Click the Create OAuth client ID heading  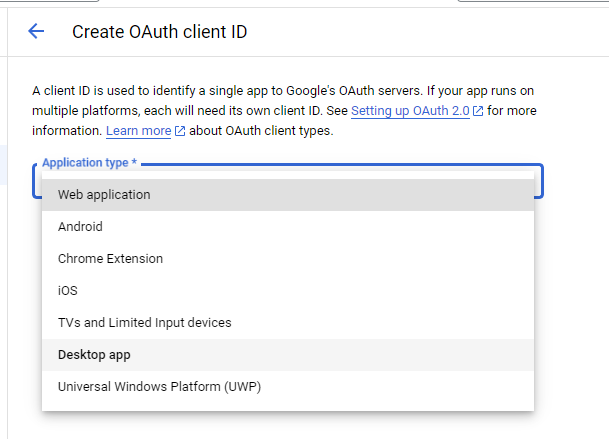[x=160, y=32]
